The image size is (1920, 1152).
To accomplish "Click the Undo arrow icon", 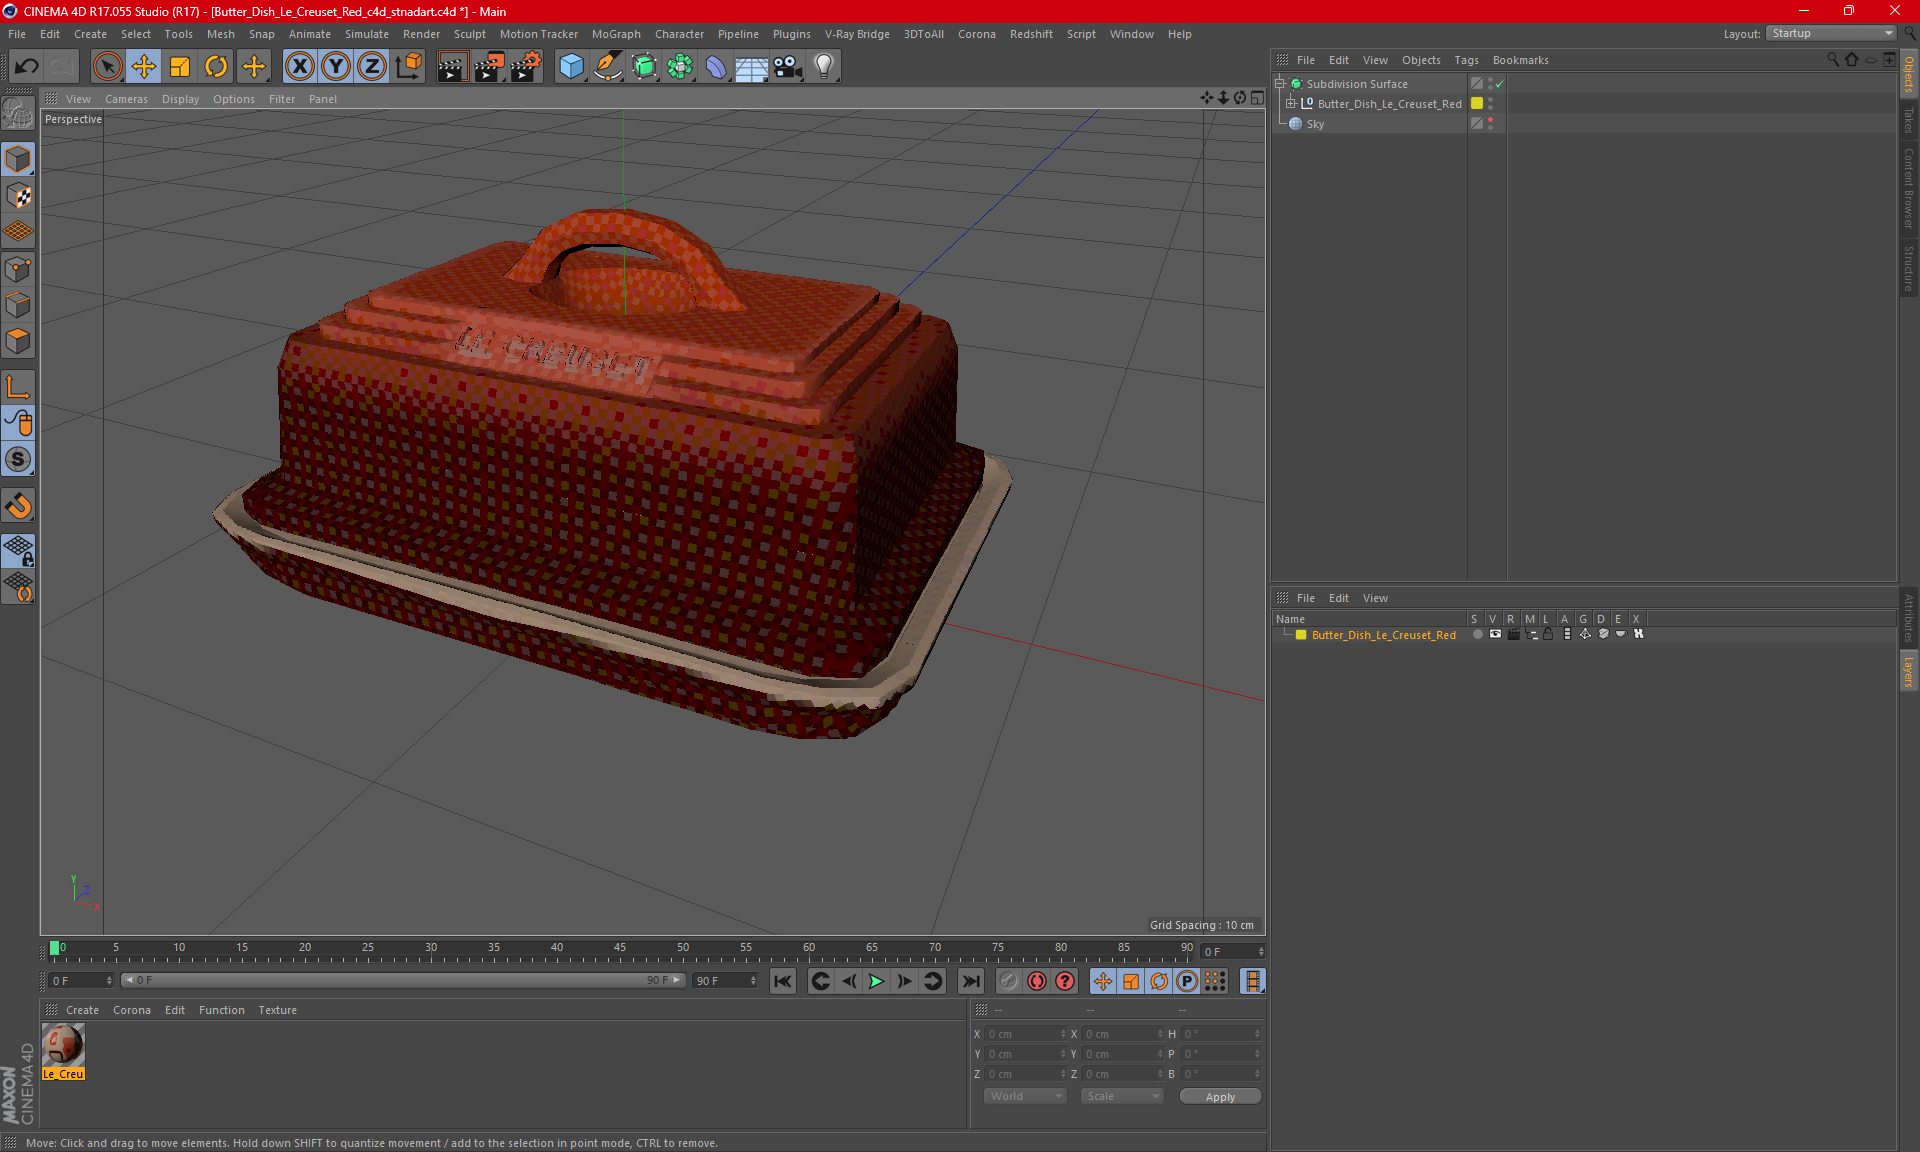I will [x=27, y=66].
